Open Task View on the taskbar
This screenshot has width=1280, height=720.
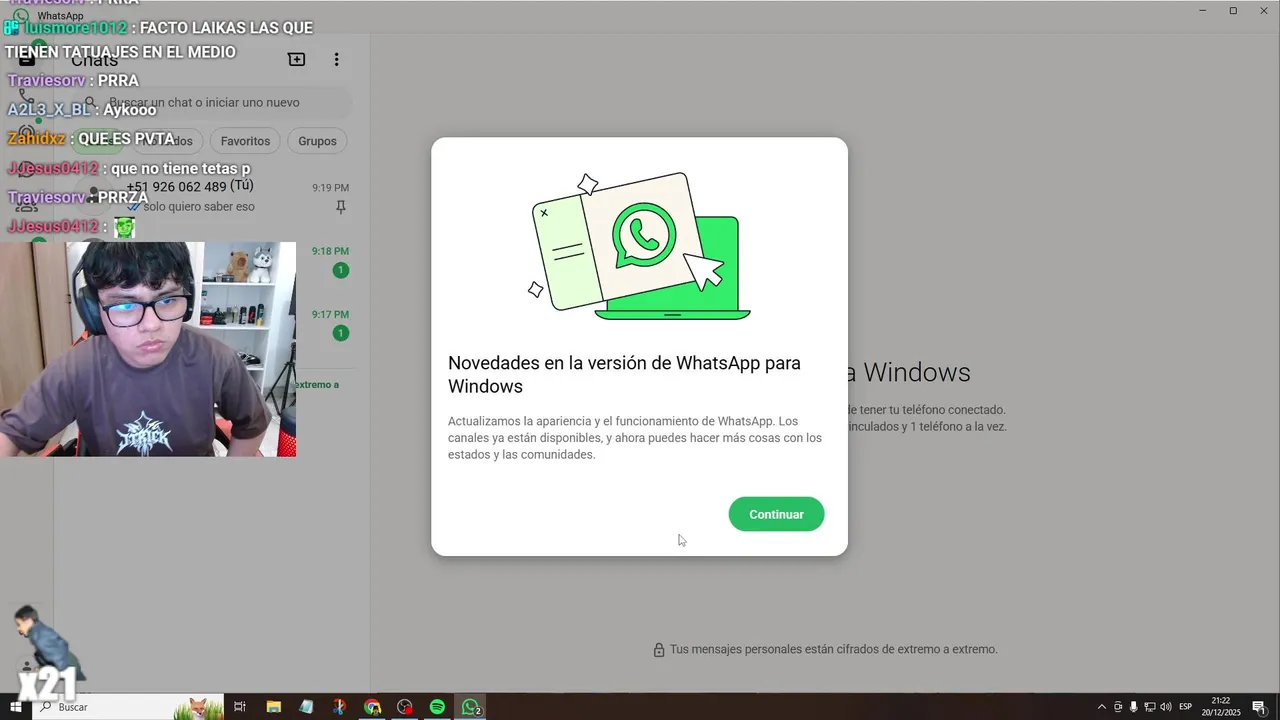[240, 707]
